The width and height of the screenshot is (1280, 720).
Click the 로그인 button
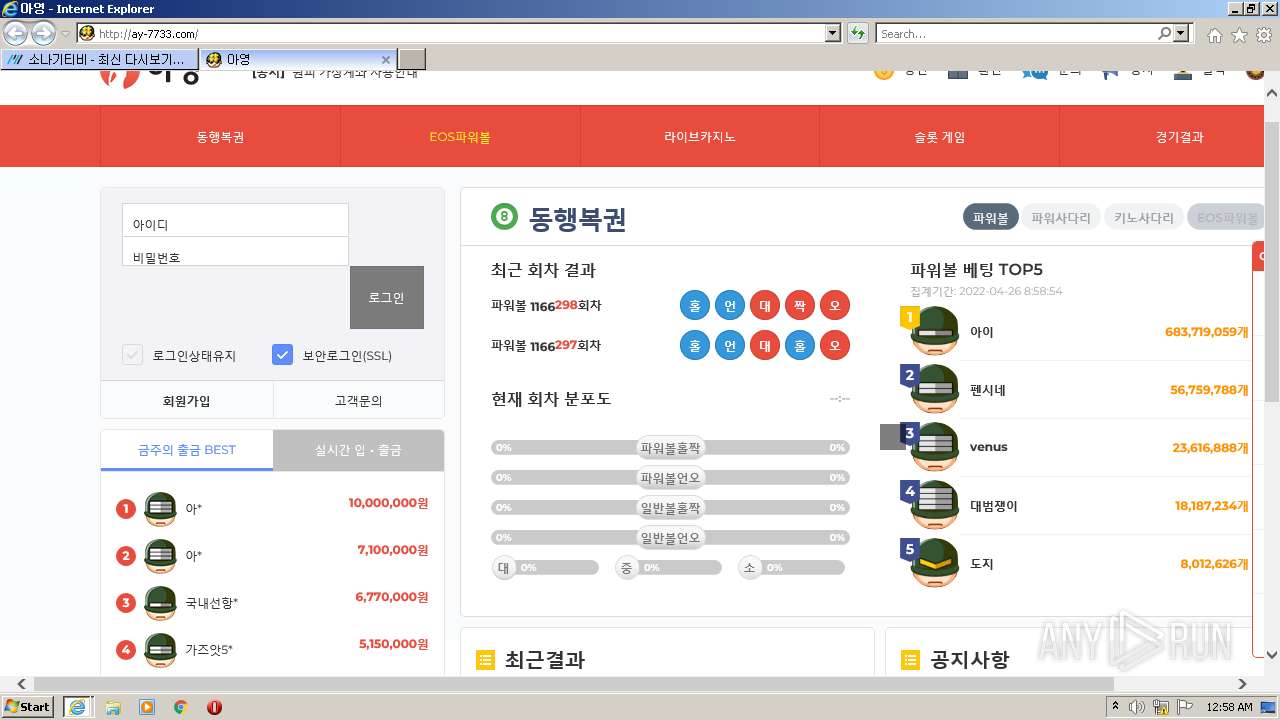(x=386, y=297)
